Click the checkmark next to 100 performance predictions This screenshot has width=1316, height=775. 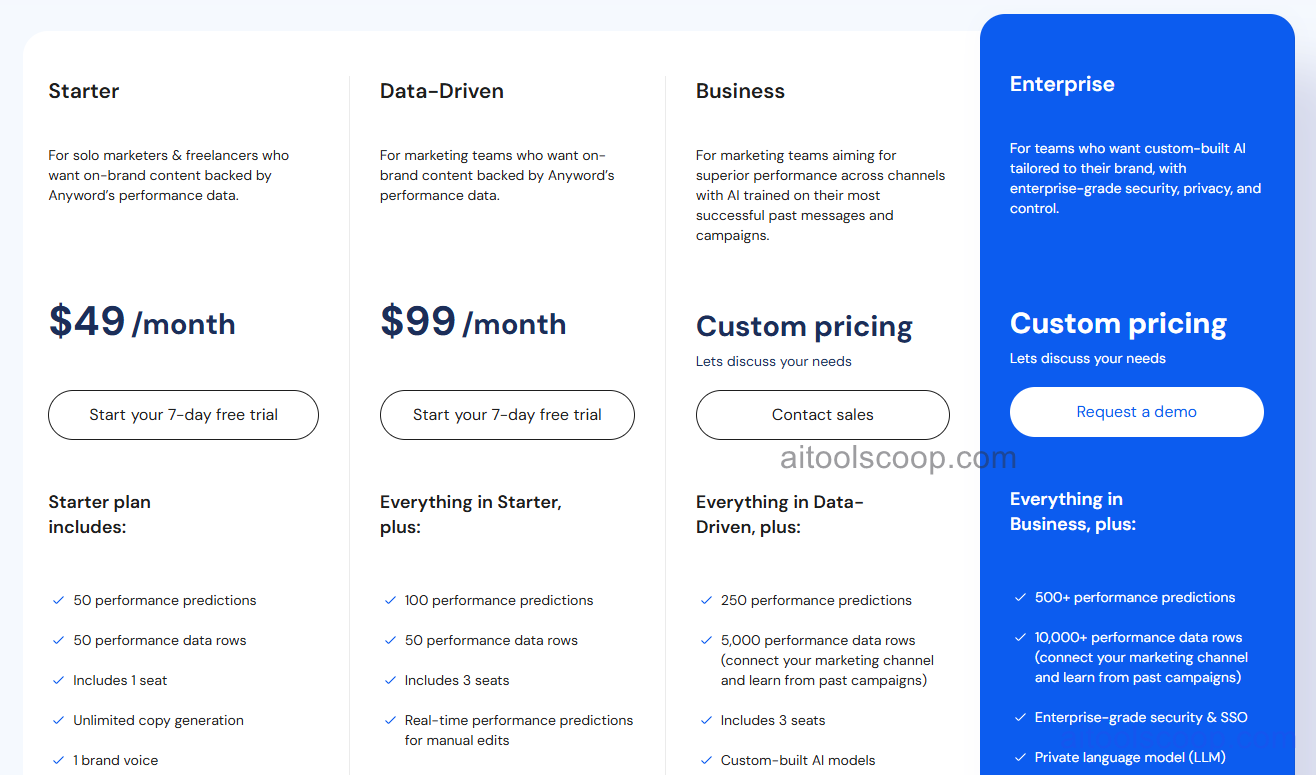click(390, 600)
